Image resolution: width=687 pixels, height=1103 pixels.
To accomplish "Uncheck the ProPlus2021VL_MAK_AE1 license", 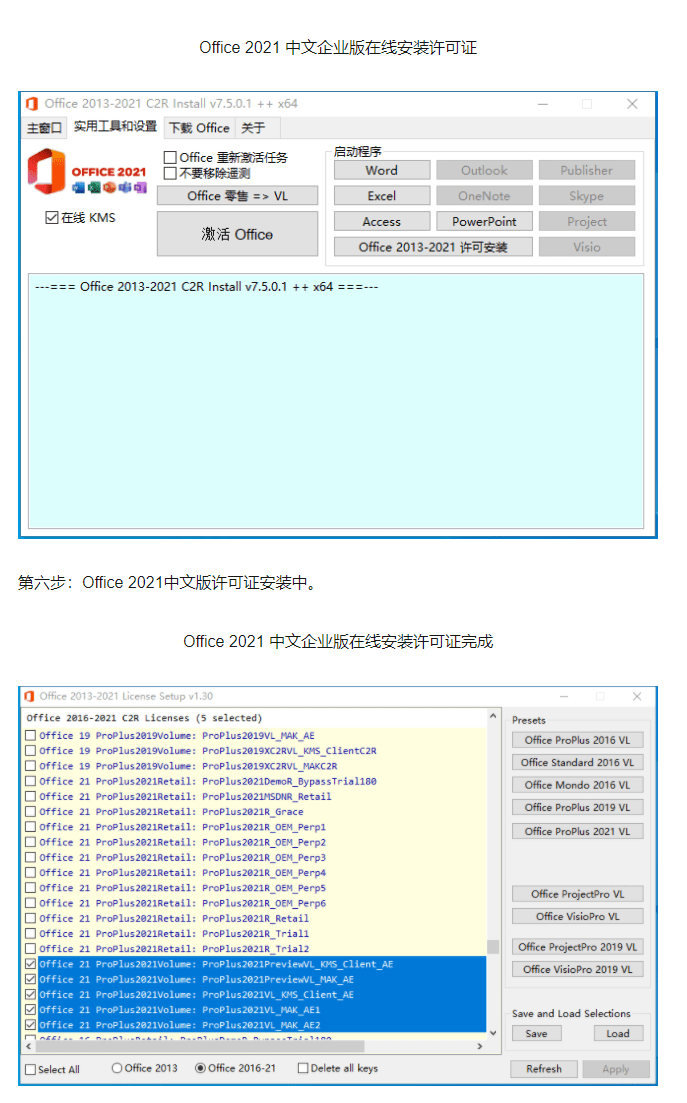I will coord(30,1009).
